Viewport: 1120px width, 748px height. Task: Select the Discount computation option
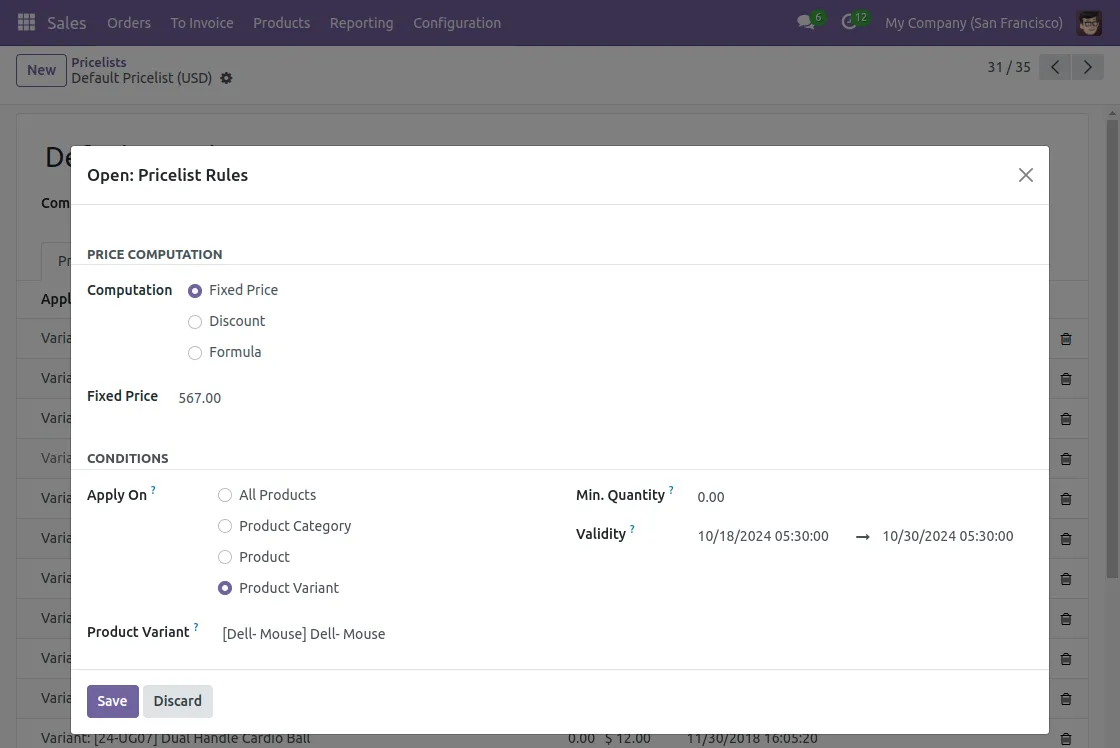[196, 321]
